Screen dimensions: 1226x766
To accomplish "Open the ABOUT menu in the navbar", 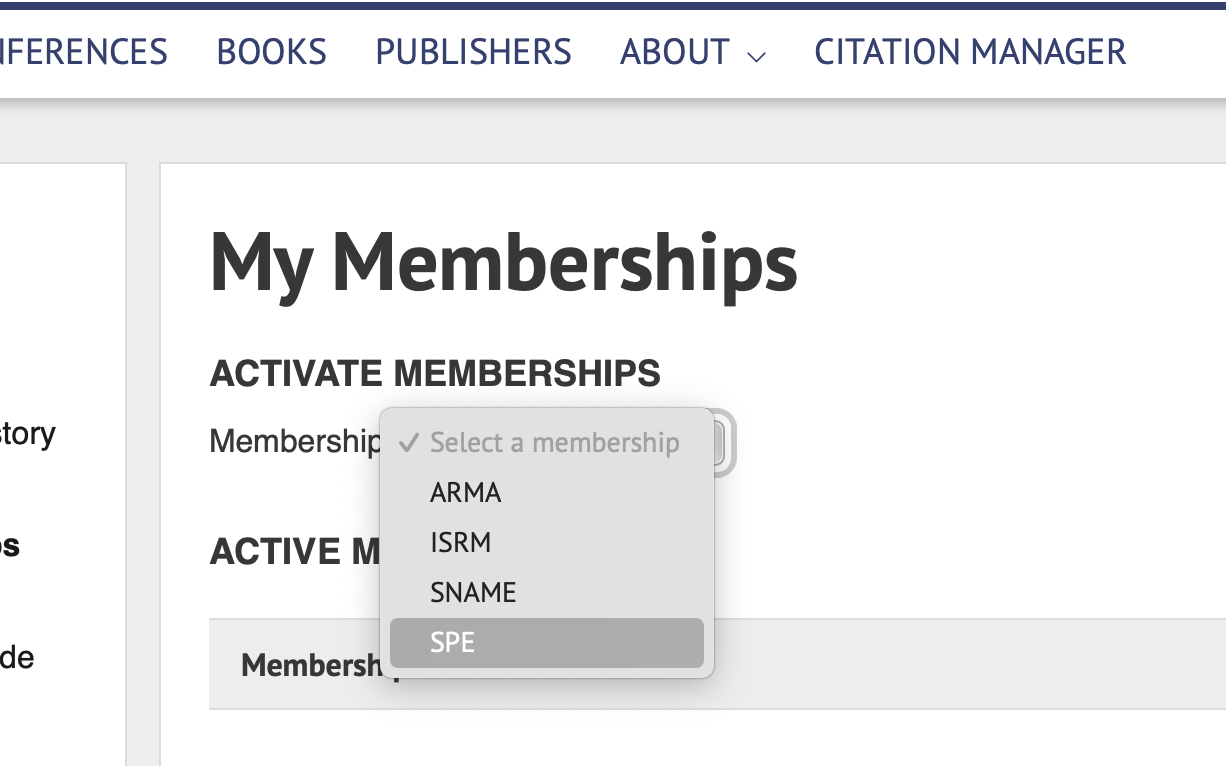I will [675, 51].
